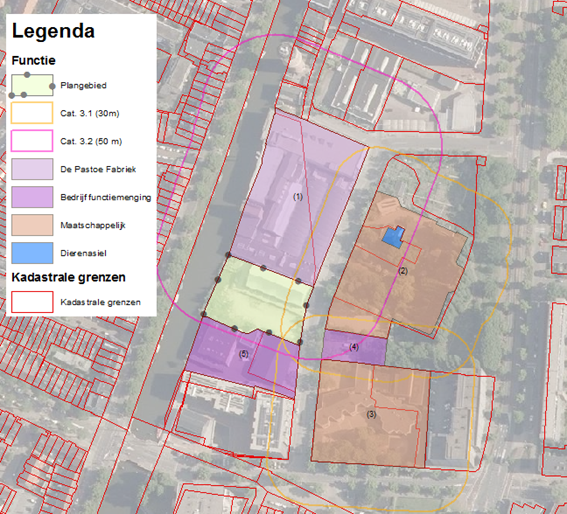The image size is (567, 514).
Task: Click the Maatschappelijk legend swatch
Action: [x=32, y=225]
